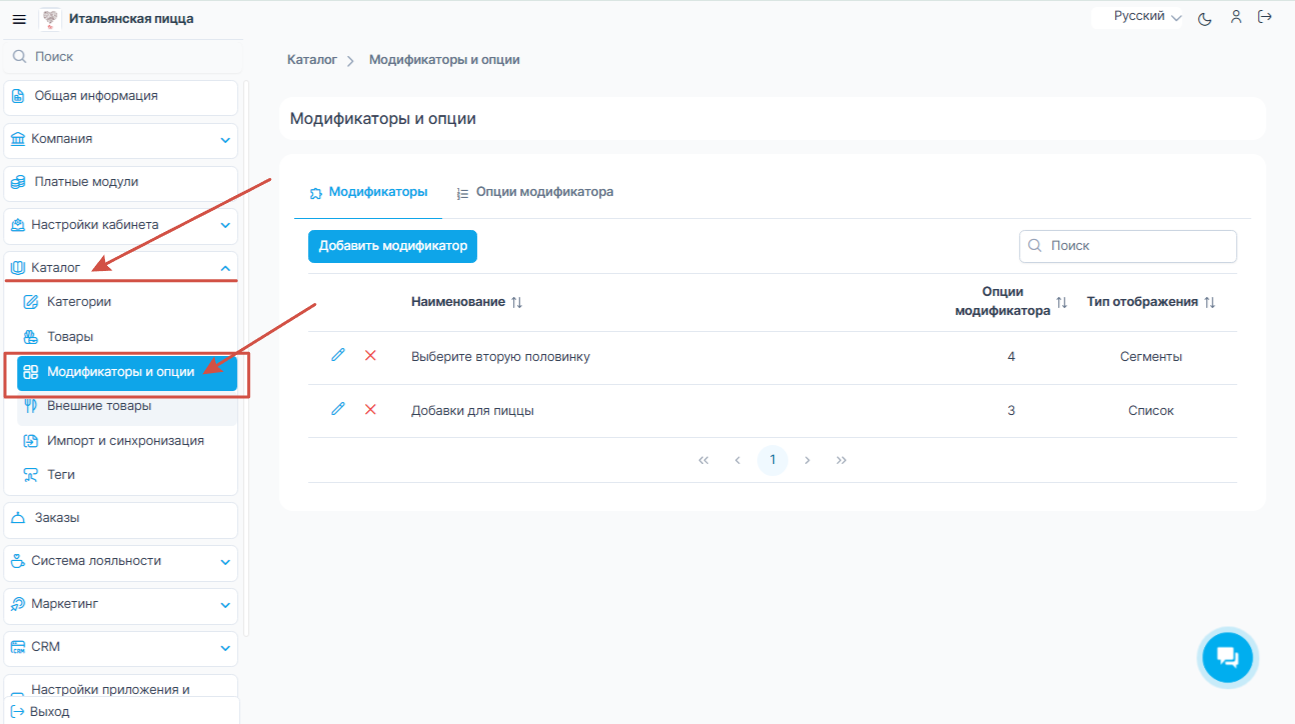This screenshot has height=724, width=1295.
Task: Click Общая информация document icon
Action: 17,97
